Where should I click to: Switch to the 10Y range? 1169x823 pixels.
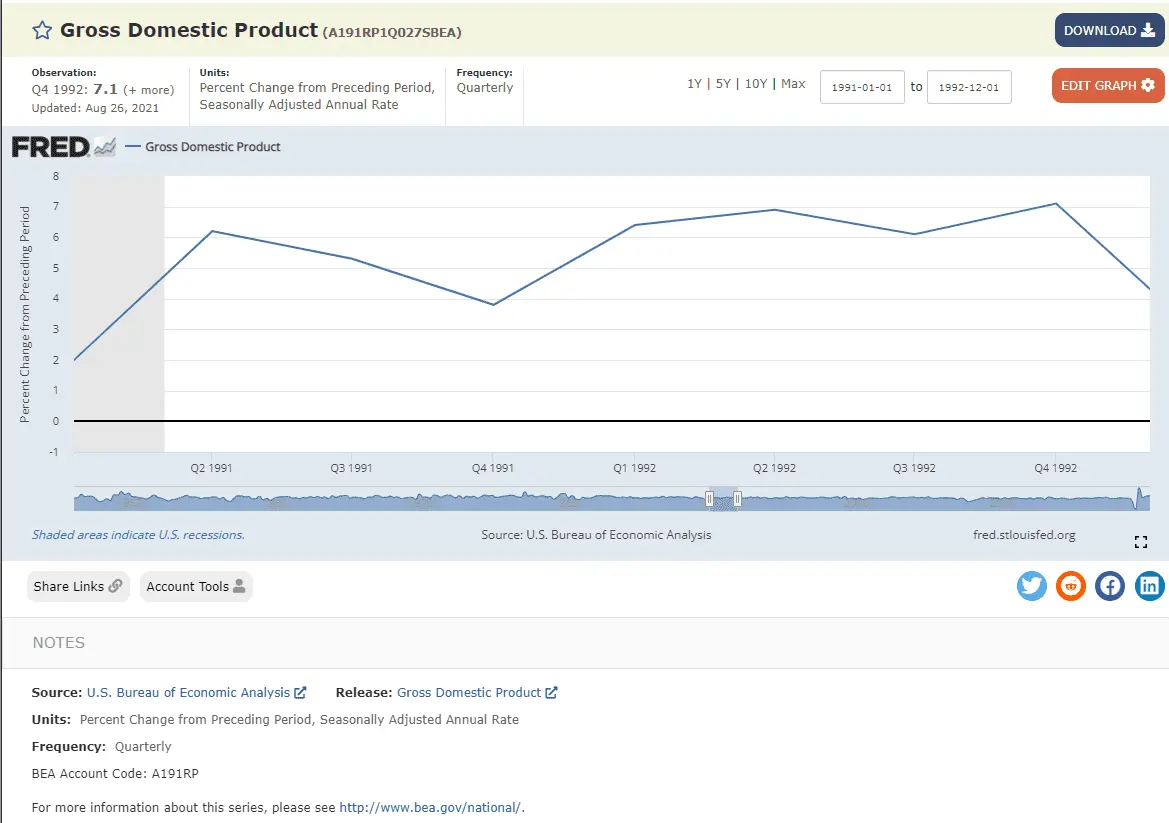[756, 84]
